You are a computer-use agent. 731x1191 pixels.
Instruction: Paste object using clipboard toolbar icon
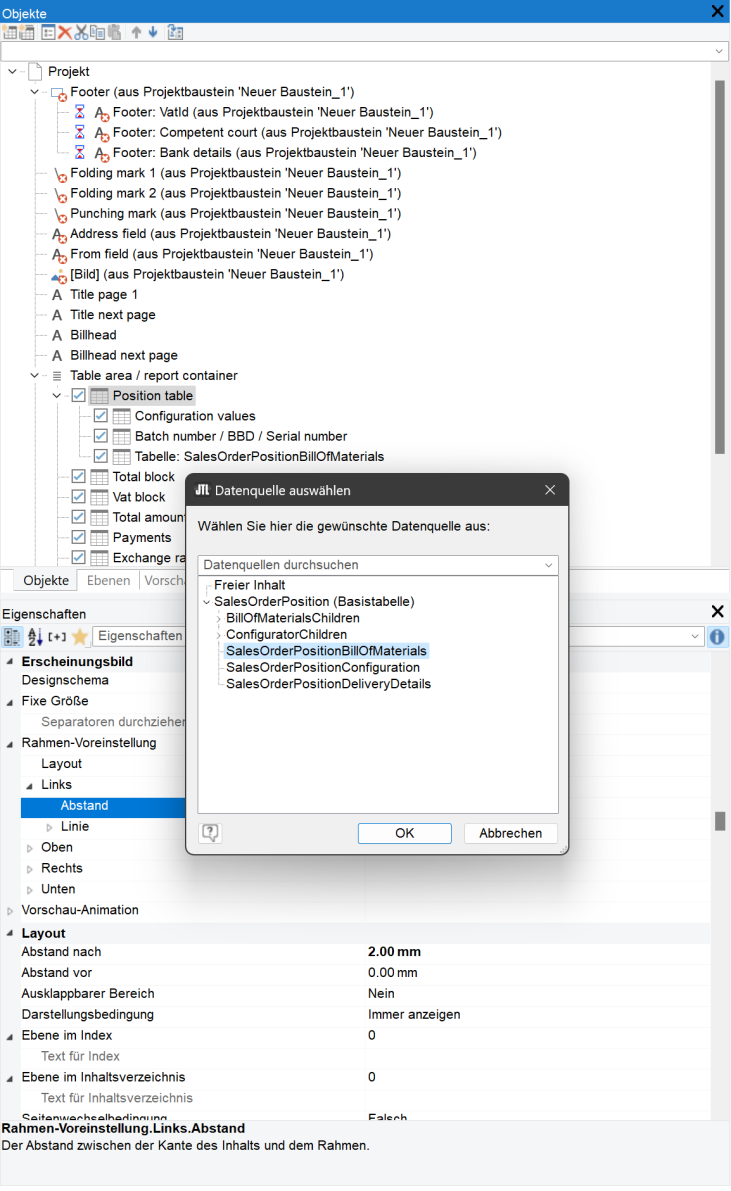[x=115, y=33]
